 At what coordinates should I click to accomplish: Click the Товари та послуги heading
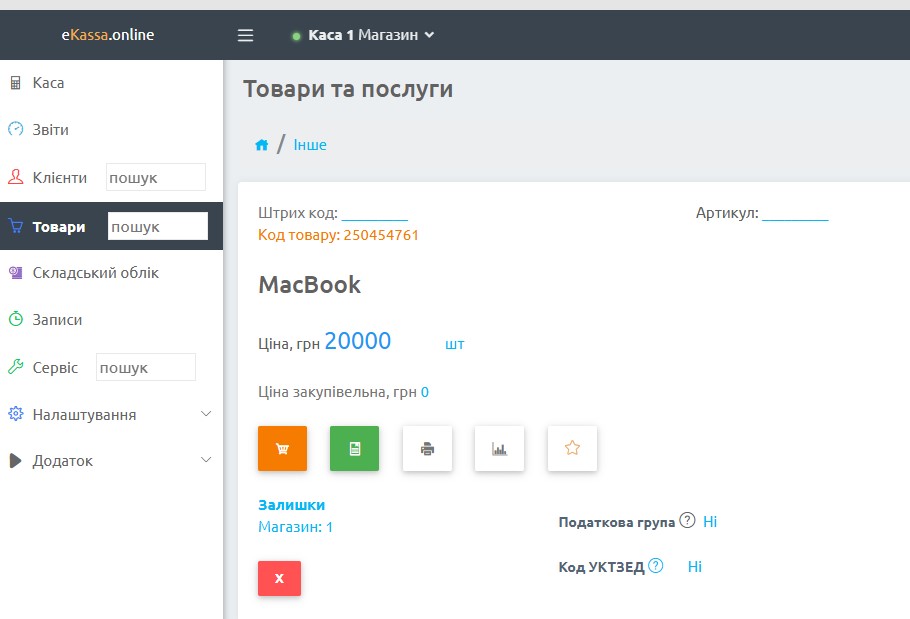(348, 89)
